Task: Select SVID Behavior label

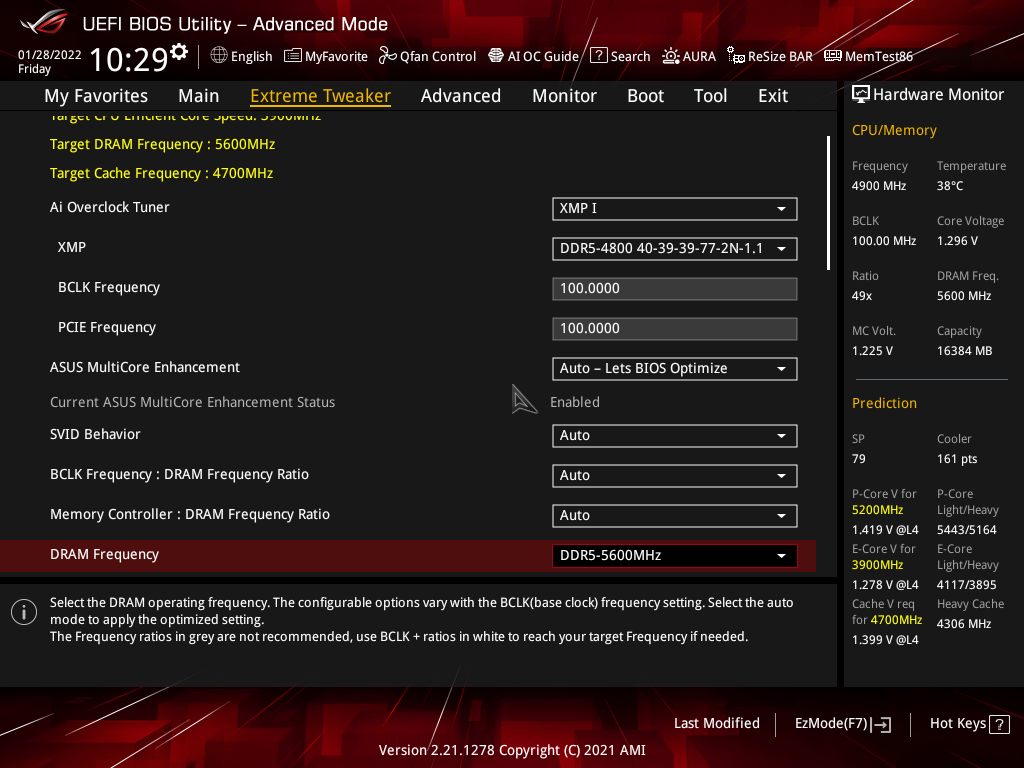Action: click(95, 434)
